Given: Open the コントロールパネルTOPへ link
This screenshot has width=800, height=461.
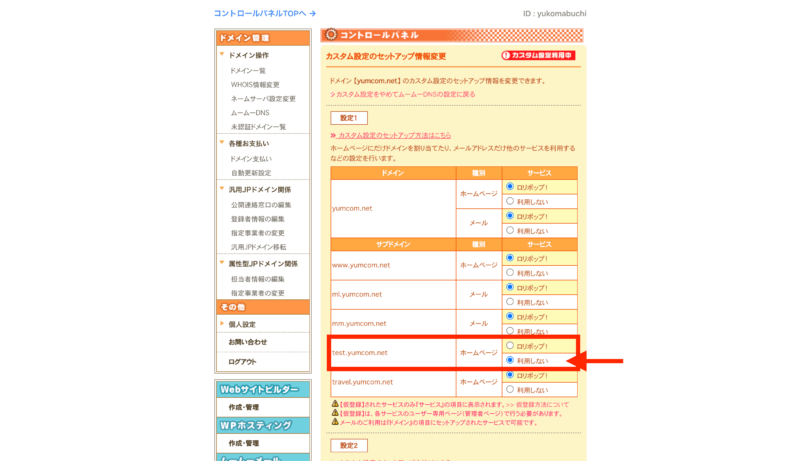Looking at the screenshot, I should (265, 13).
